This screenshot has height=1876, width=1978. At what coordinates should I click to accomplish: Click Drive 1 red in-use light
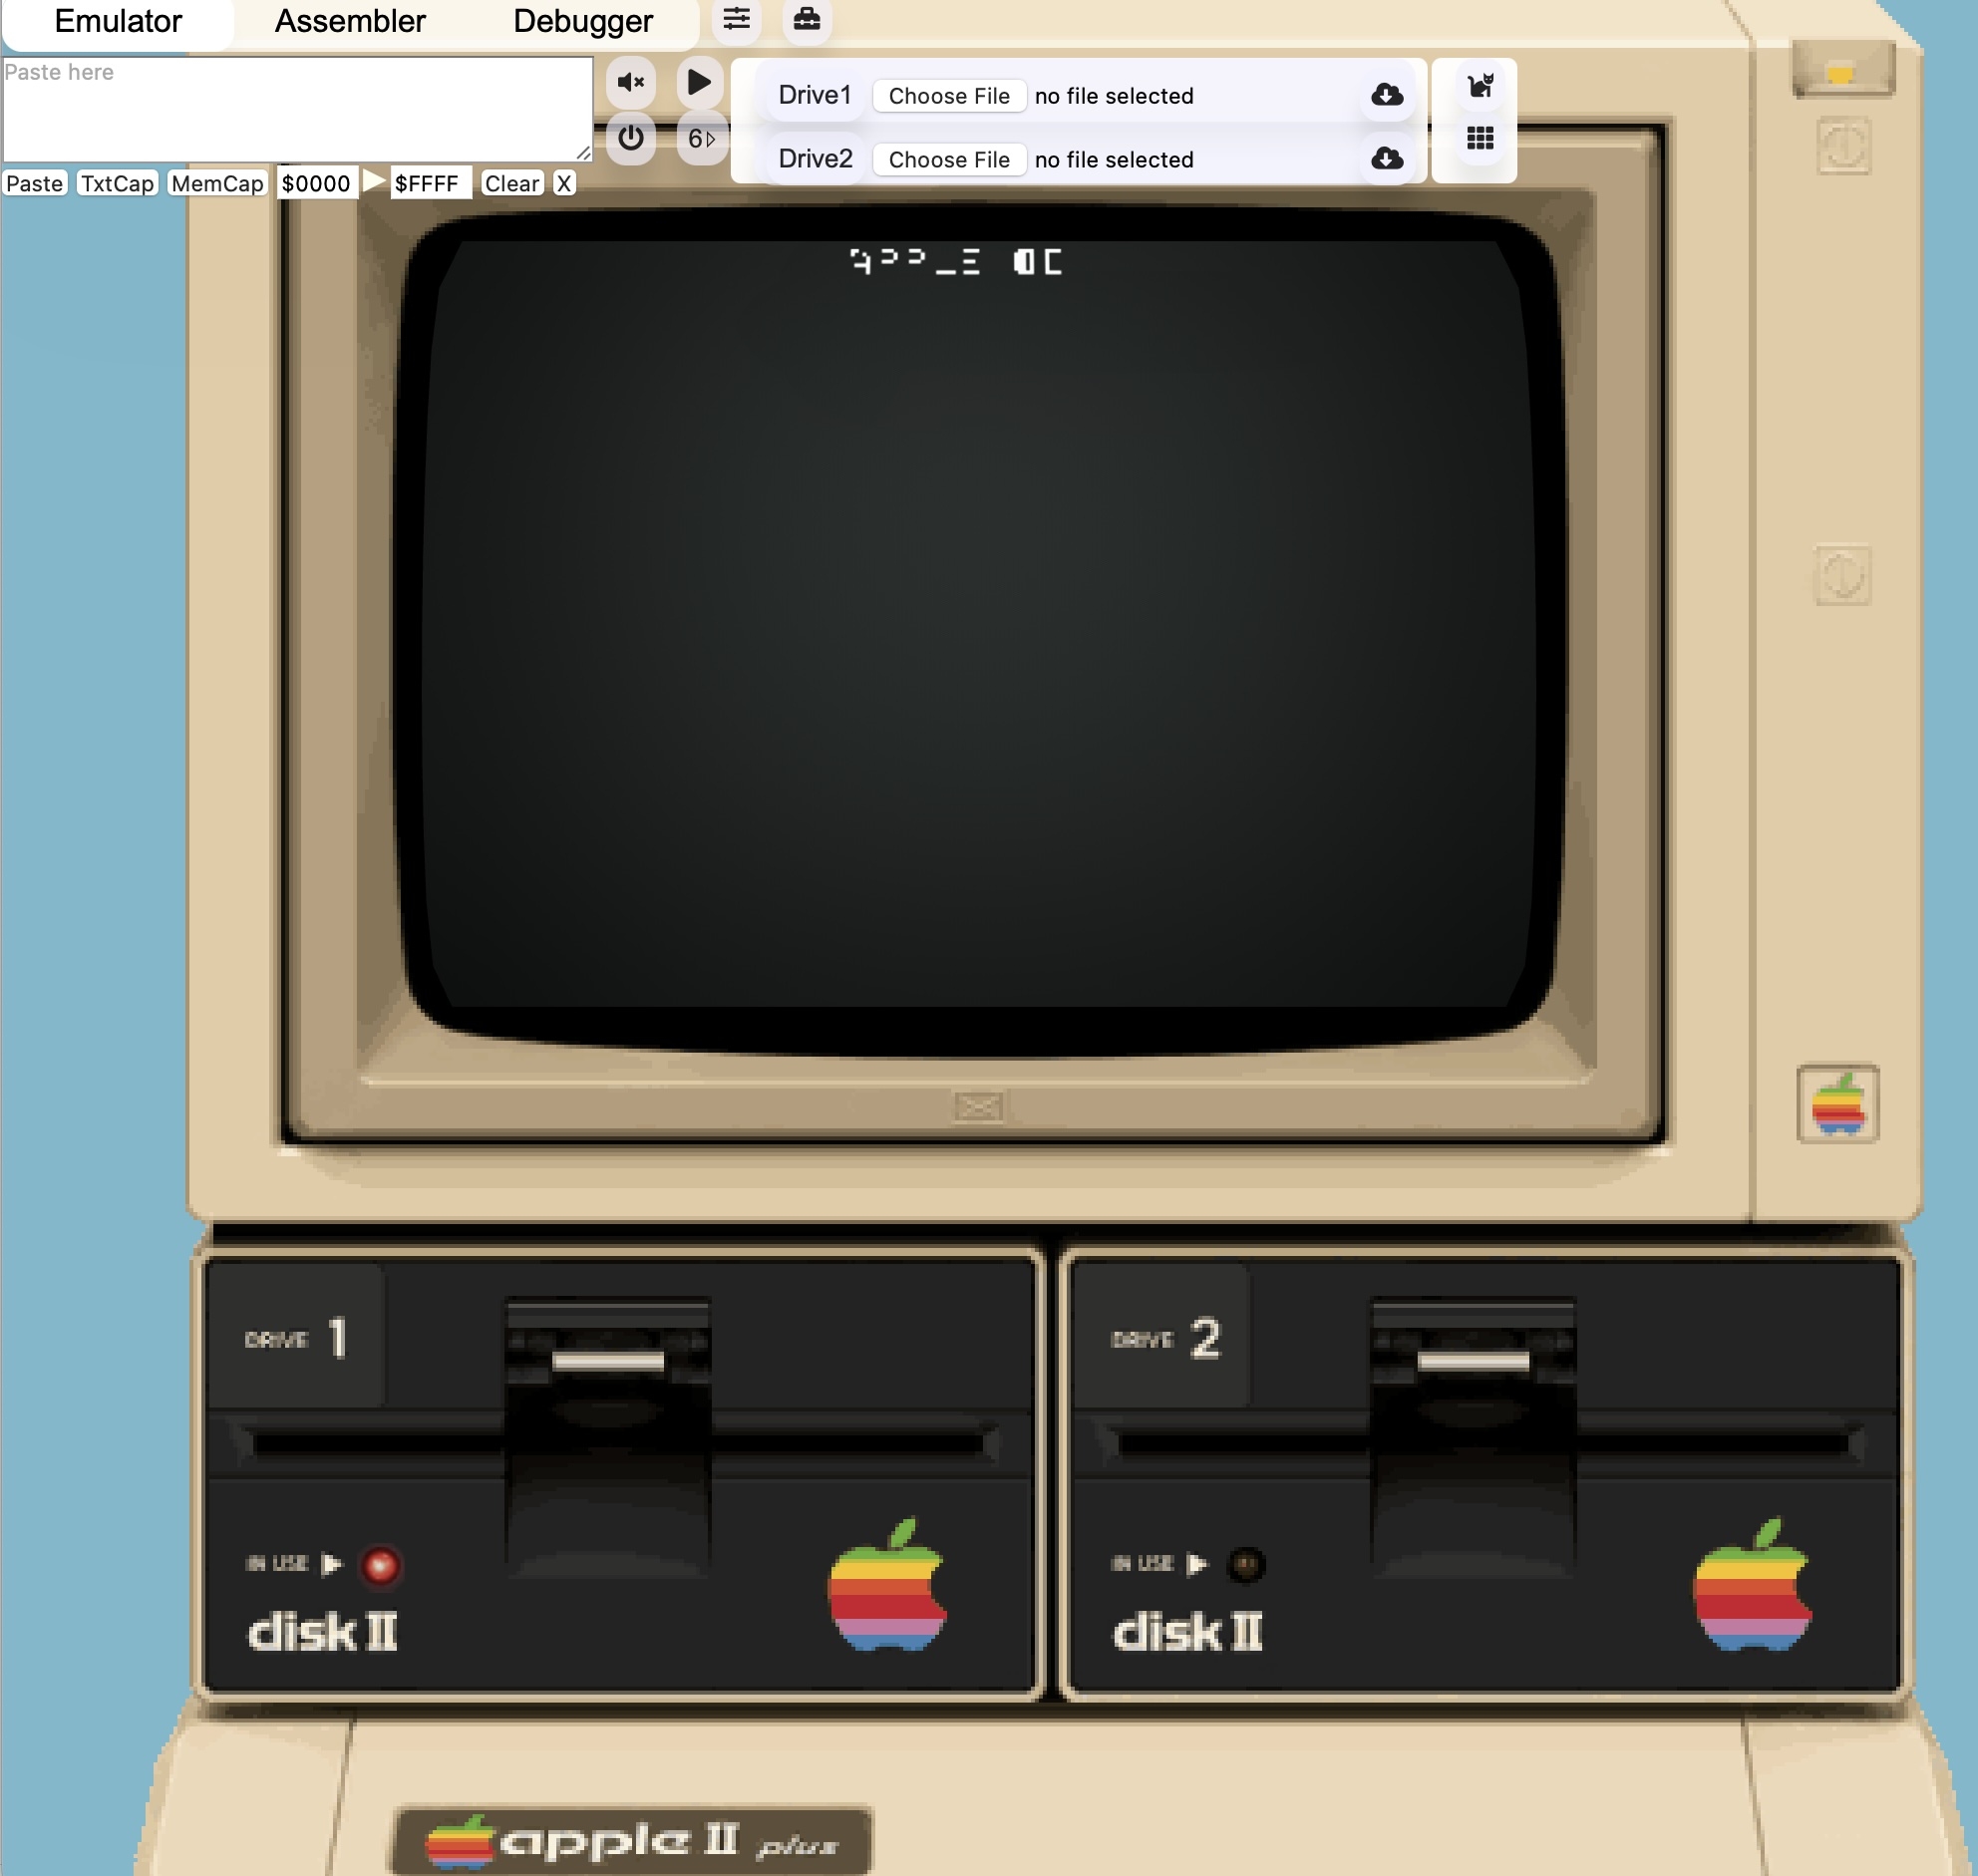click(381, 1565)
